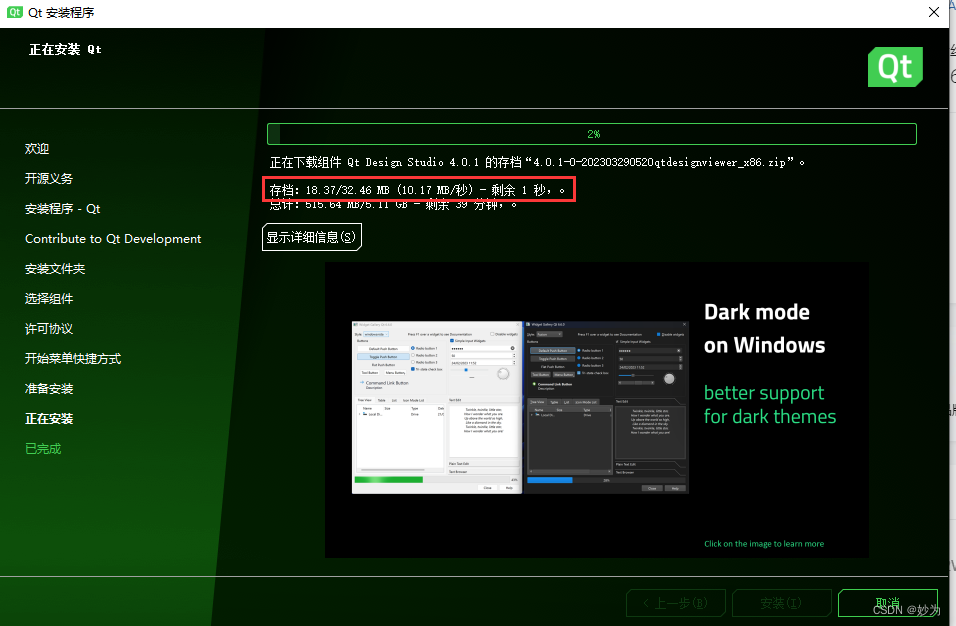Click the 'better support for dark themes' text
This screenshot has height=626, width=956.
(x=770, y=405)
